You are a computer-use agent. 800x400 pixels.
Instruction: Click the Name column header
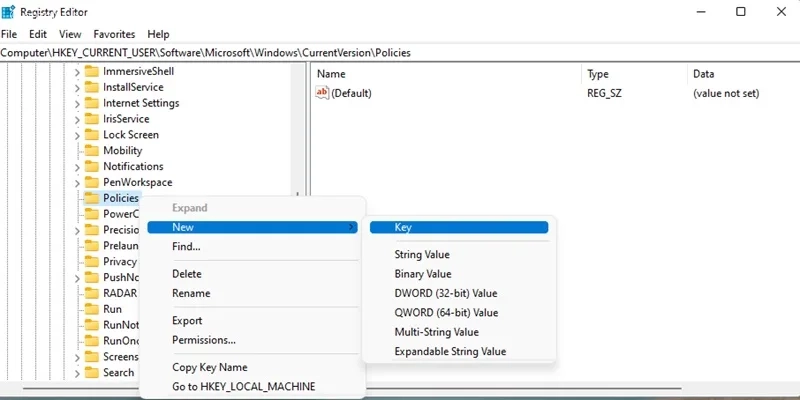pos(330,74)
